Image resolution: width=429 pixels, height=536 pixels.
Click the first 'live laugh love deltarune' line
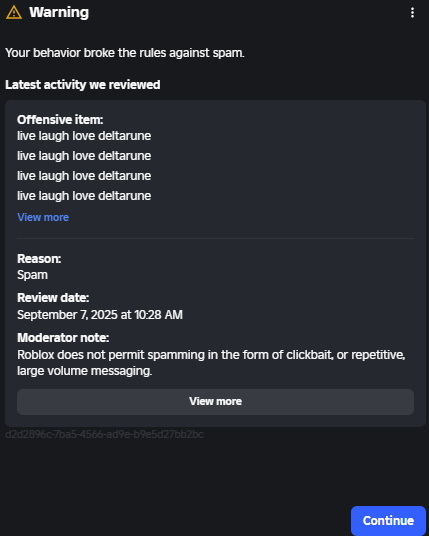pyautogui.click(x=84, y=136)
